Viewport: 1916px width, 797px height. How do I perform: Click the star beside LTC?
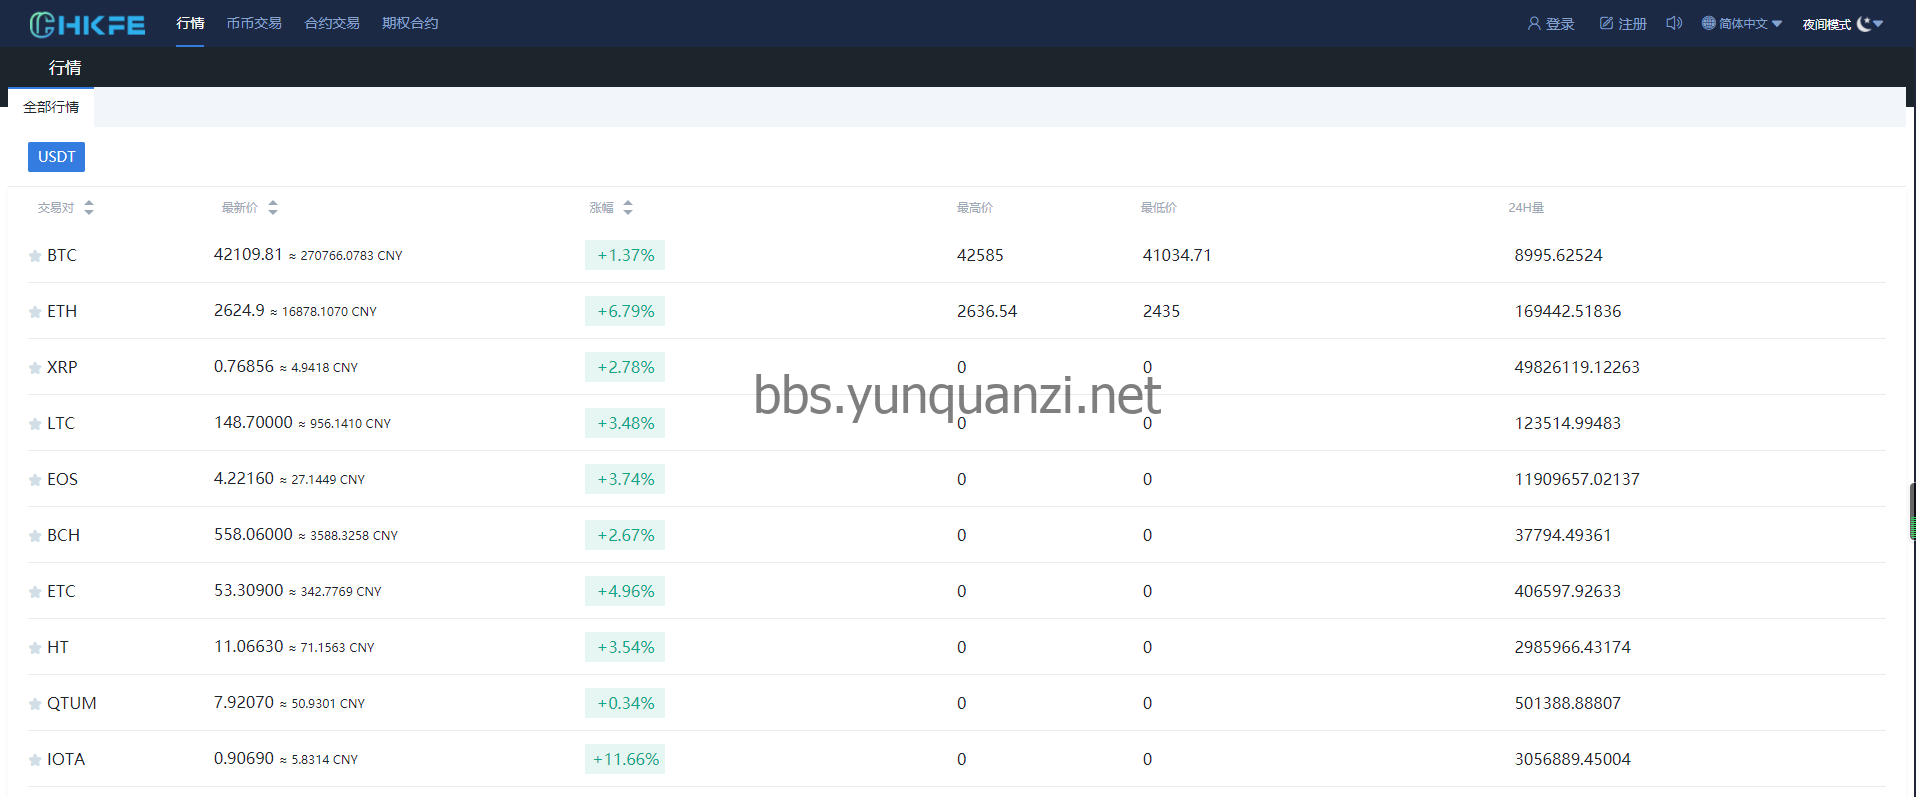(x=35, y=424)
